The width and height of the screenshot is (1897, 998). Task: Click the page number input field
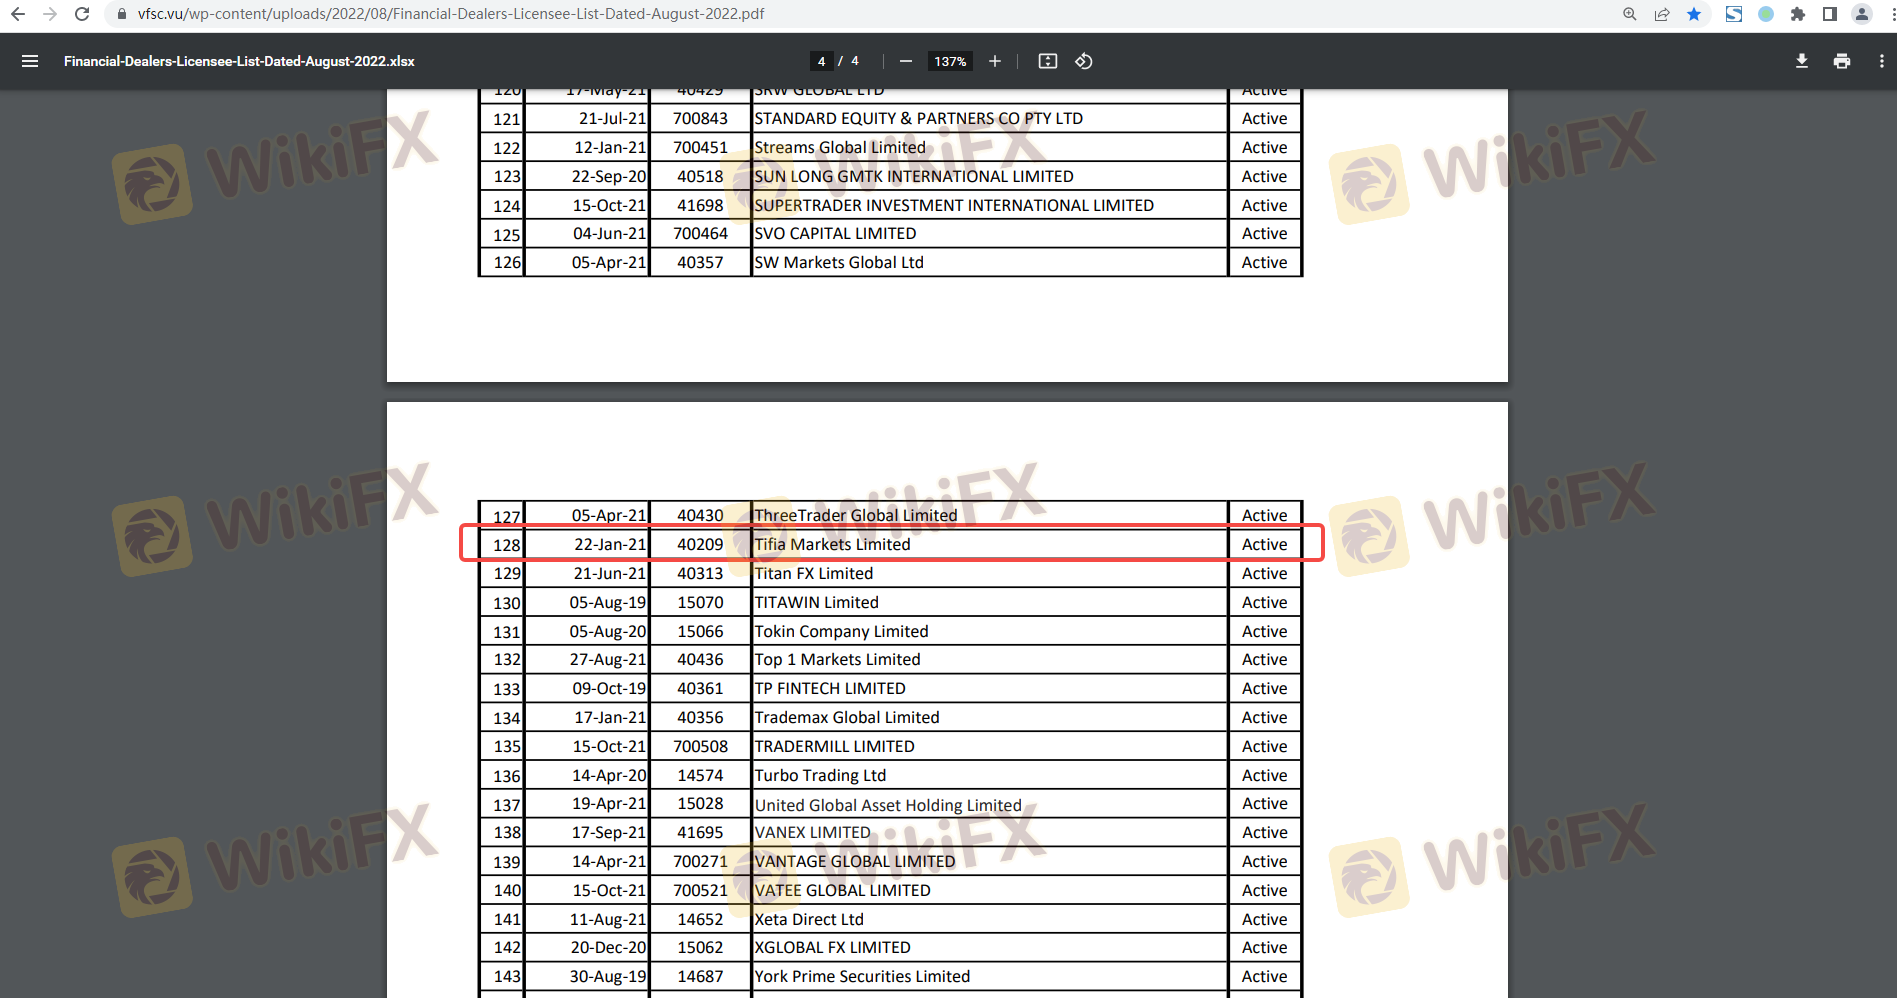(x=821, y=61)
